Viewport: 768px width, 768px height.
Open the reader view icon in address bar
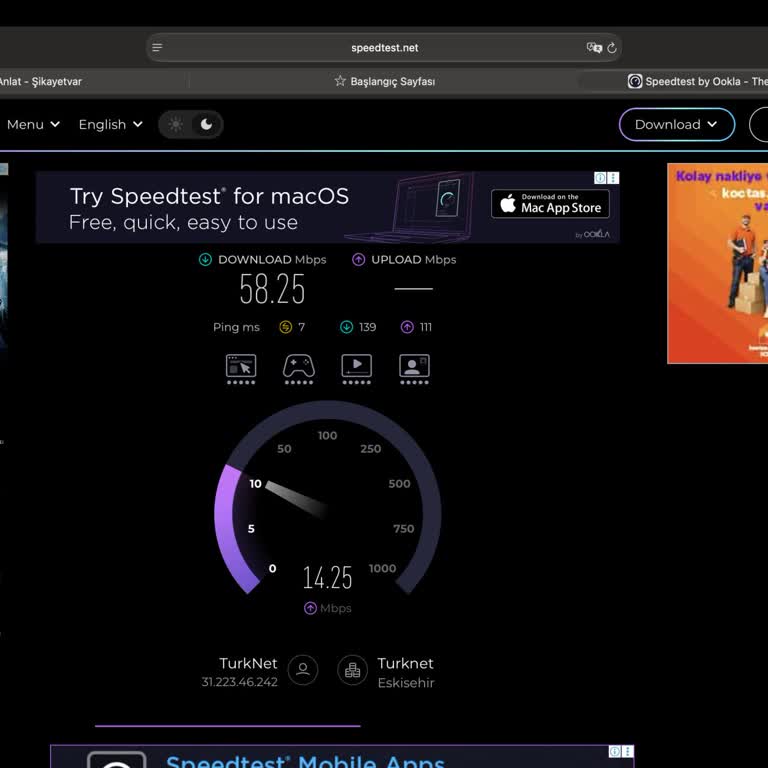pyautogui.click(x=157, y=48)
